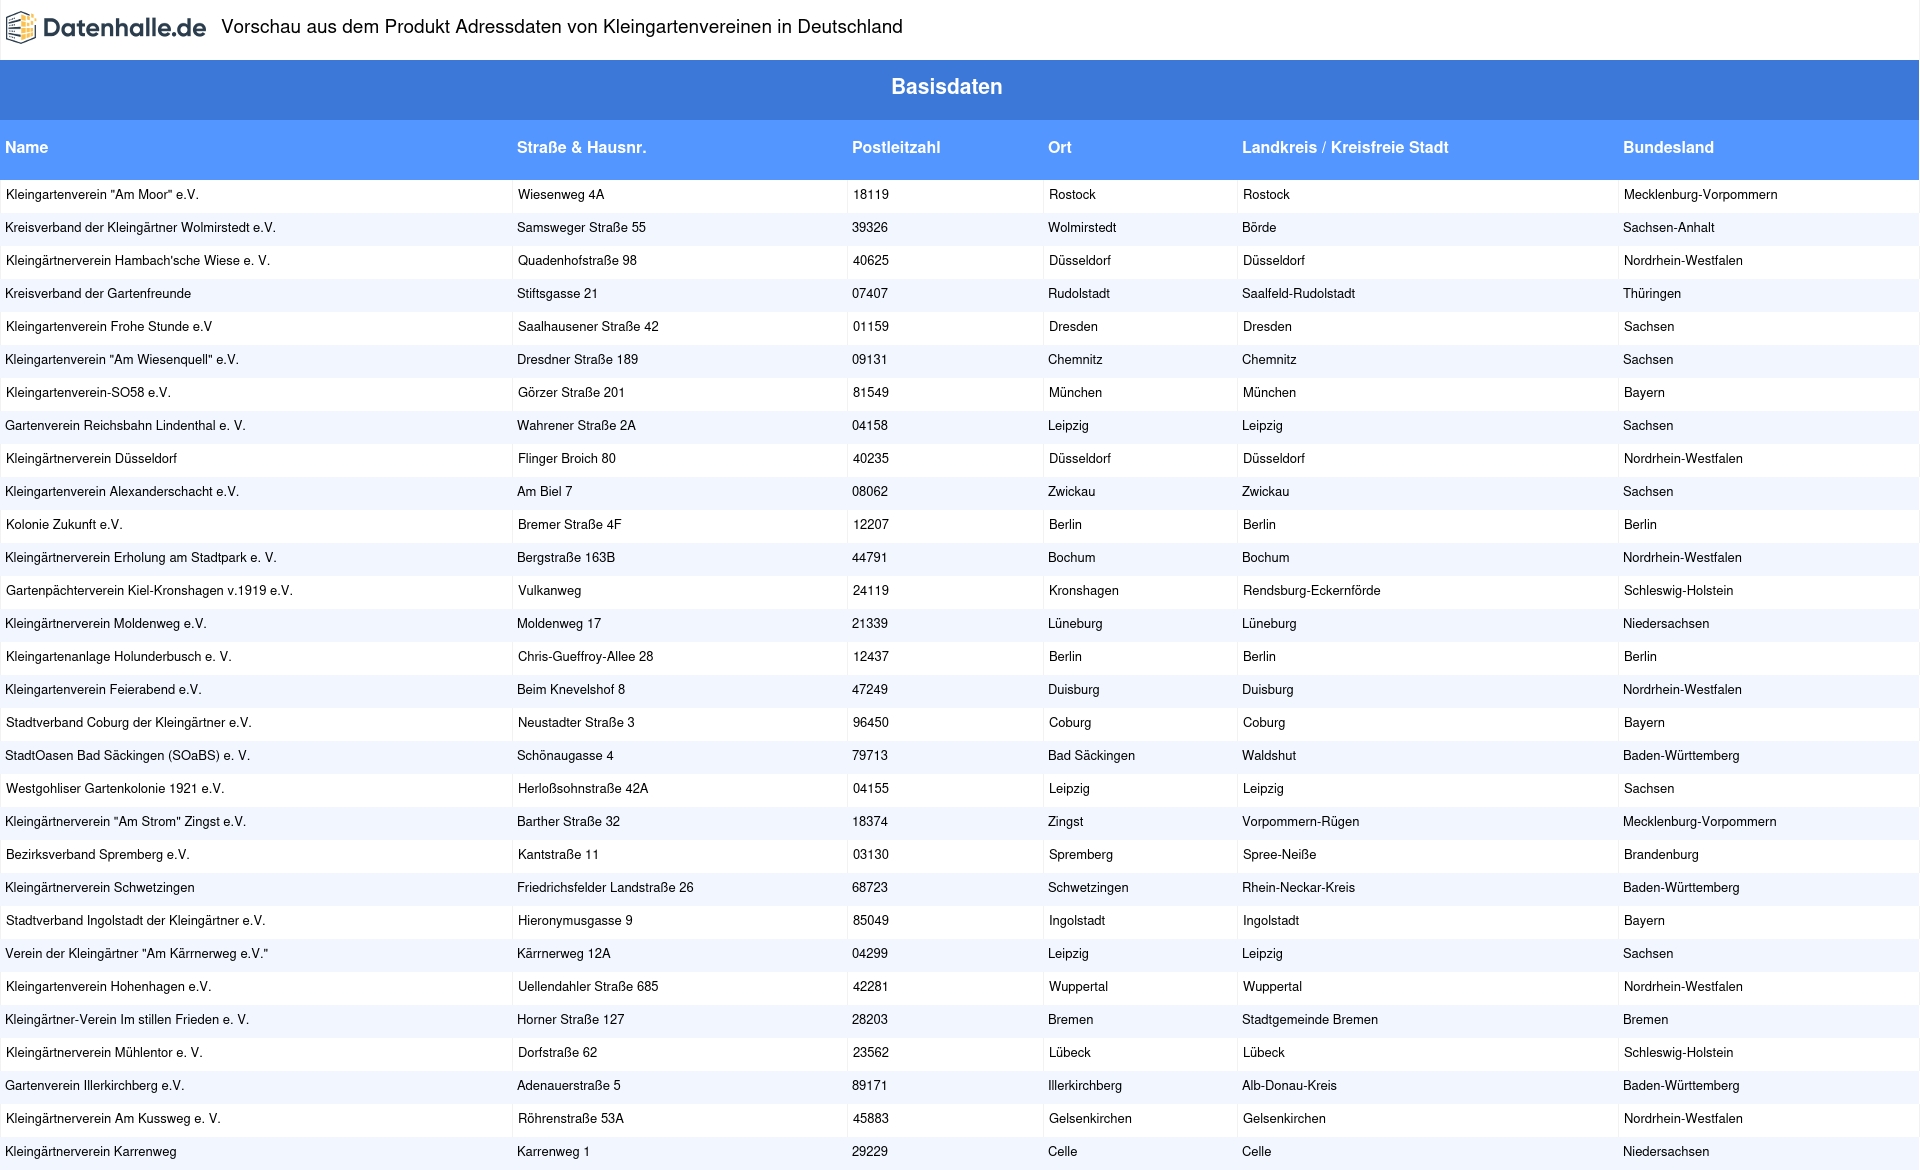Click Gartenverein Reichsbahn Lindenthal e. V.
The height and width of the screenshot is (1170, 1920).
coord(125,426)
